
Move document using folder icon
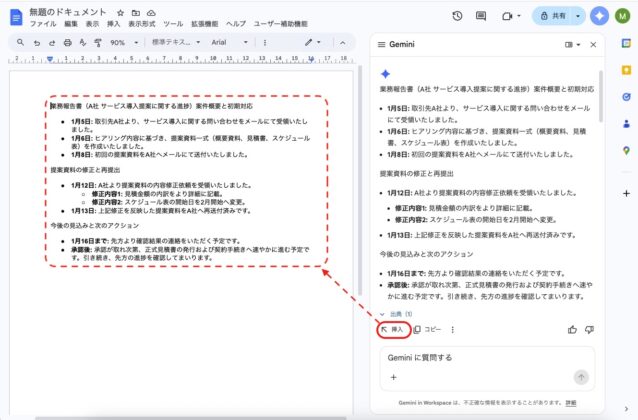[x=136, y=13]
